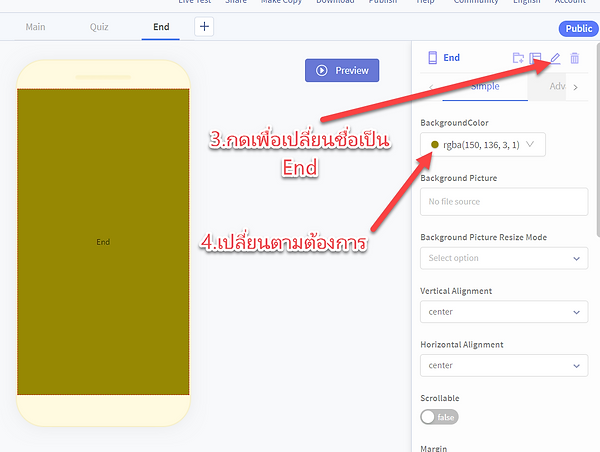
Task: Switch to the Quiz screen tab
Action: pos(99,27)
